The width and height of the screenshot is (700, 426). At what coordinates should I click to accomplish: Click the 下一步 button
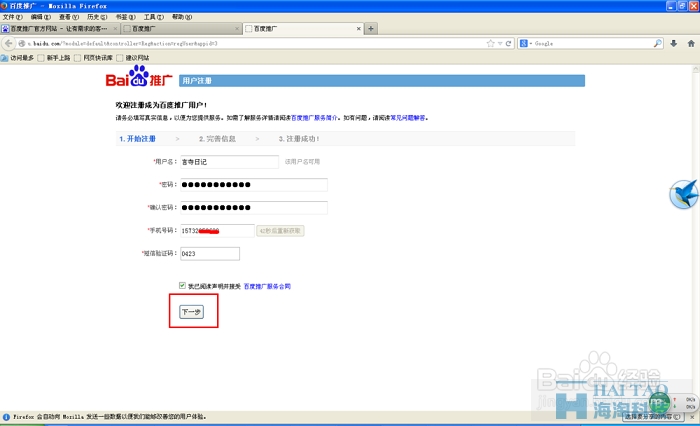pos(190,312)
